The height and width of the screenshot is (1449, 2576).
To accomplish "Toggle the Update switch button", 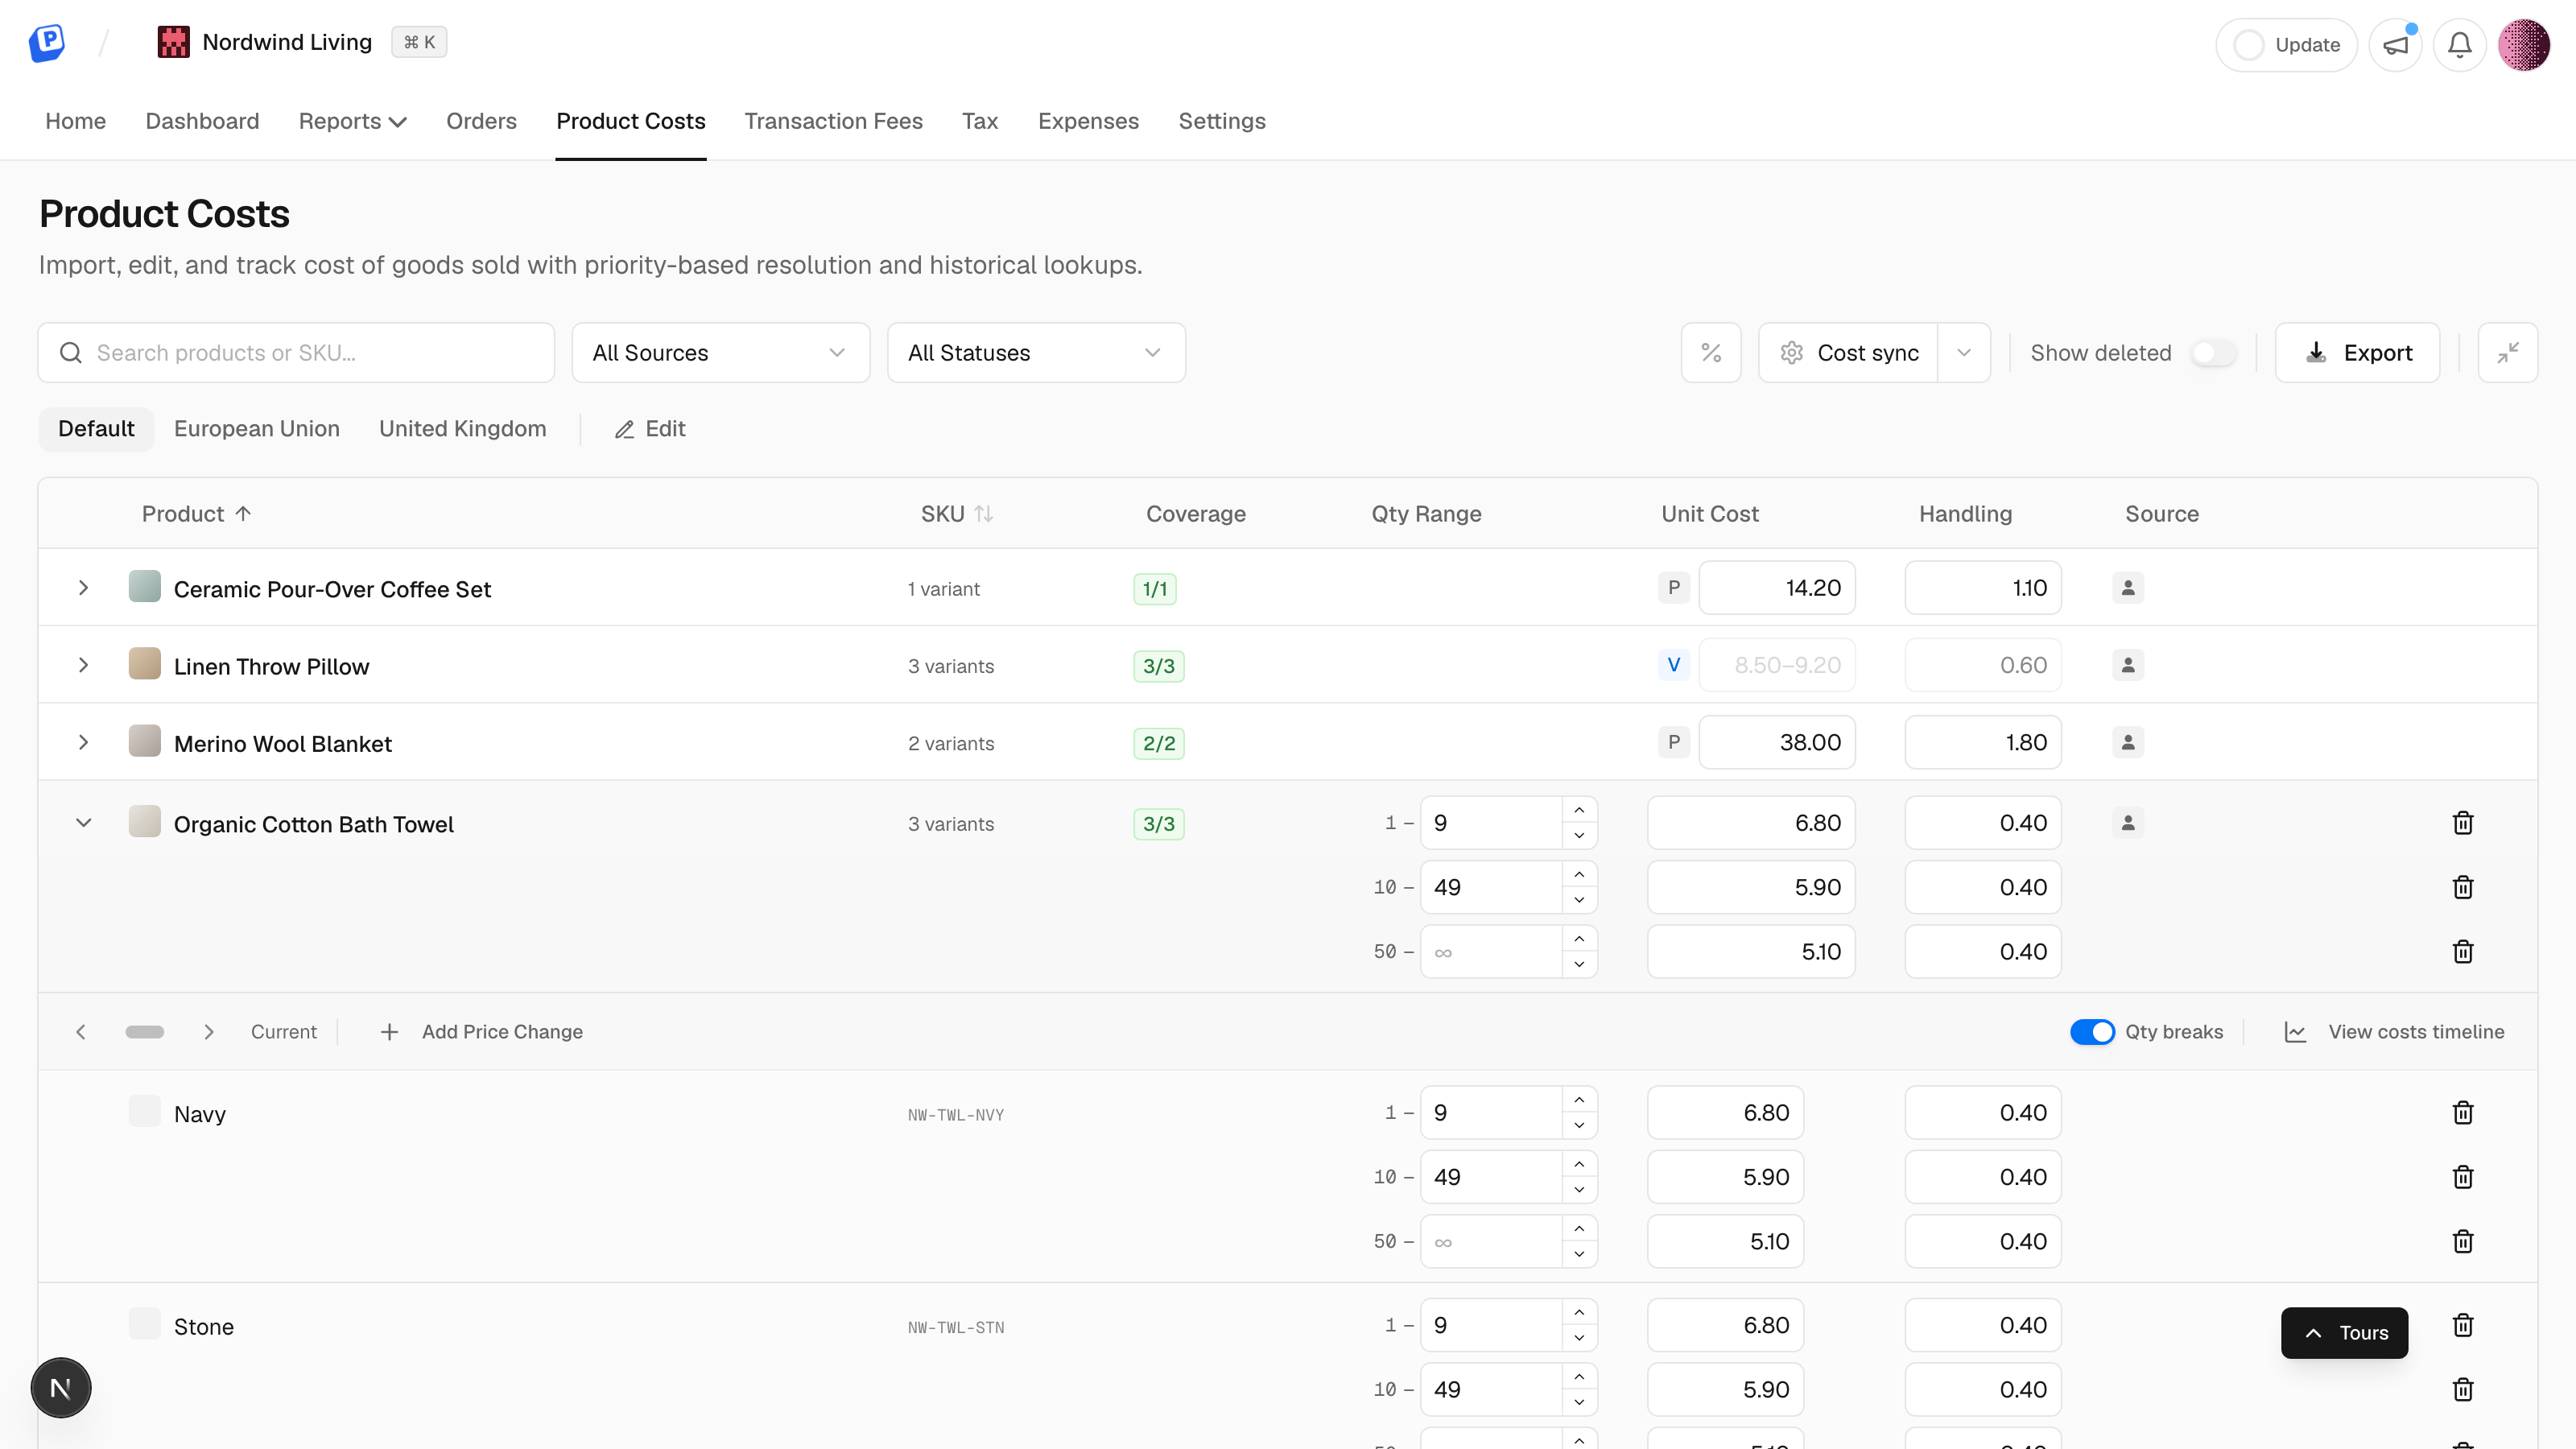I will 2286,45.
